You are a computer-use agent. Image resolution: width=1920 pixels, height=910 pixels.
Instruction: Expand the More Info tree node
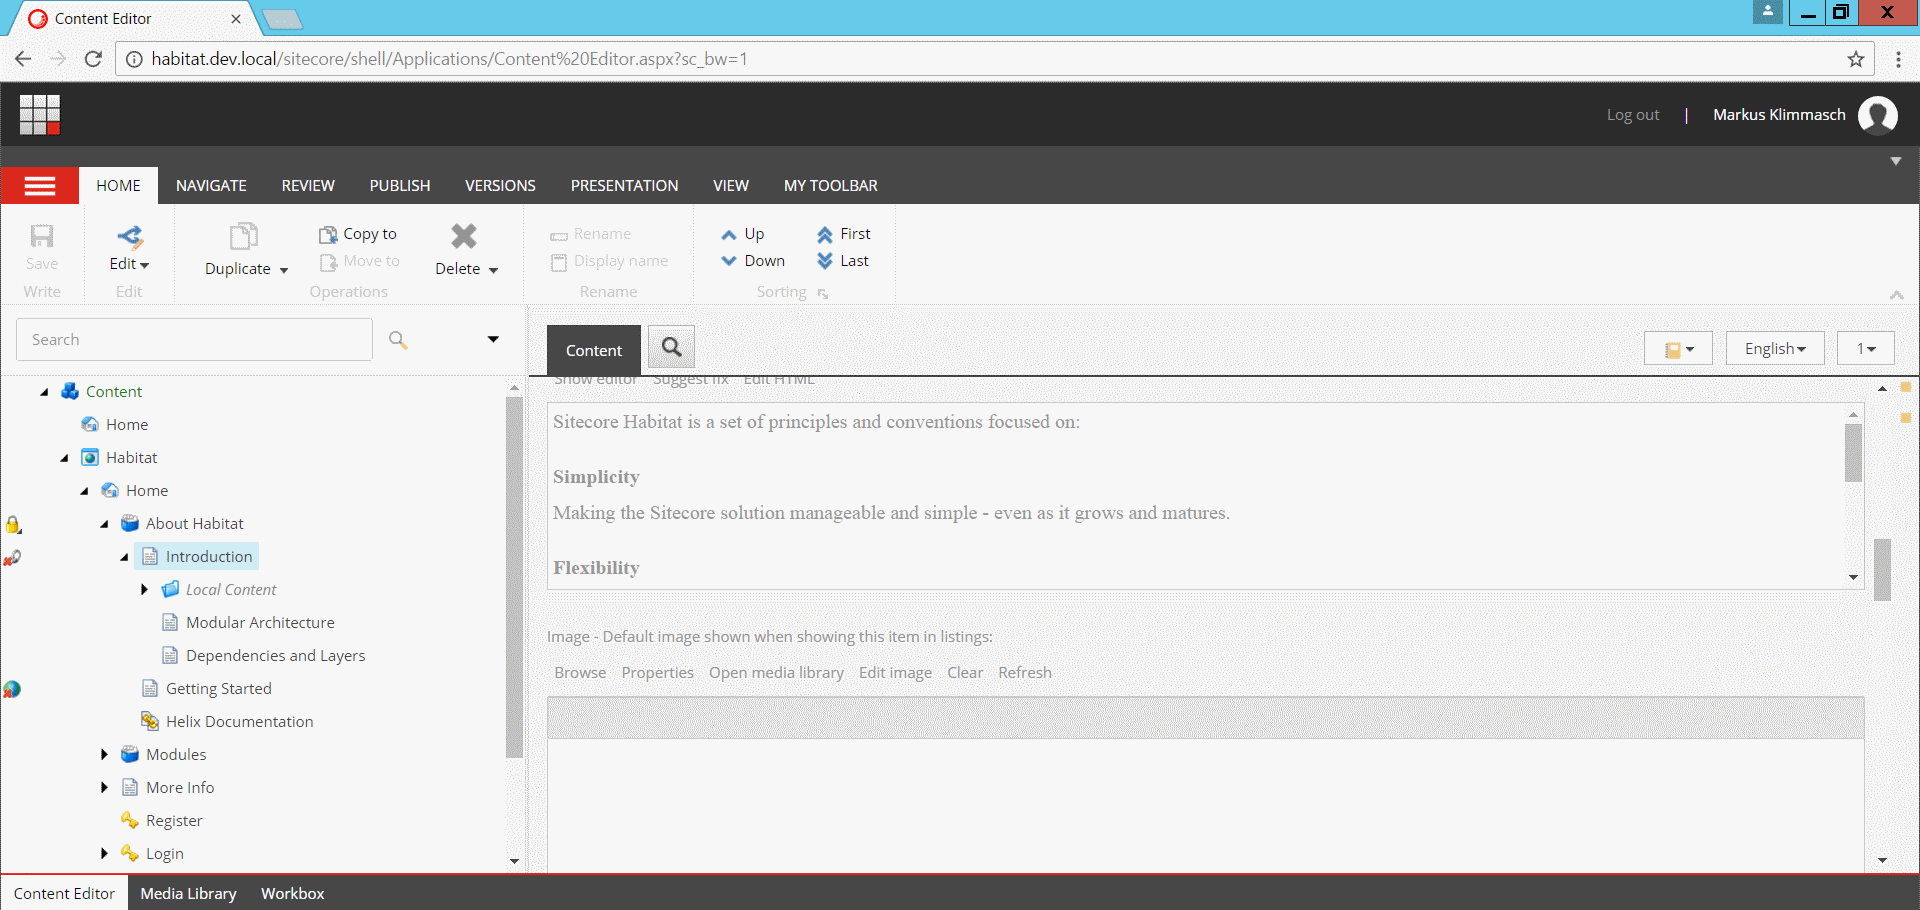[x=104, y=788]
